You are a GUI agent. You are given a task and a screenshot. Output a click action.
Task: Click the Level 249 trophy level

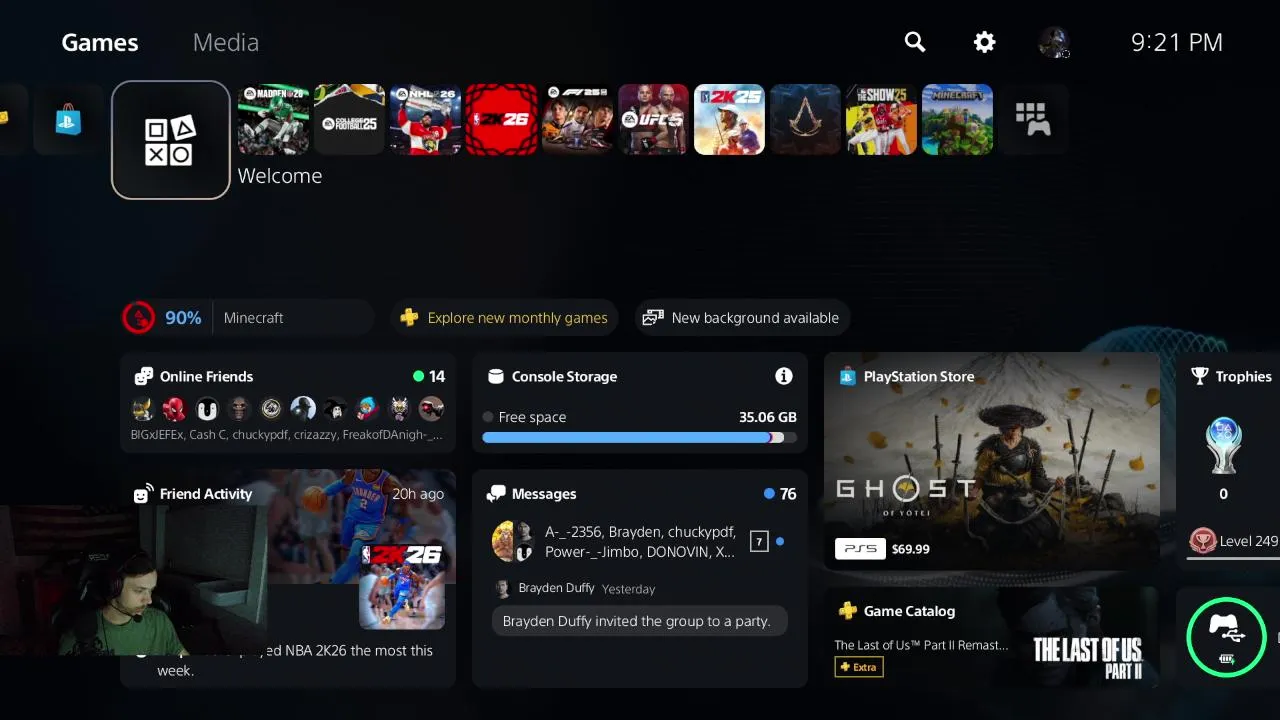(x=1248, y=541)
